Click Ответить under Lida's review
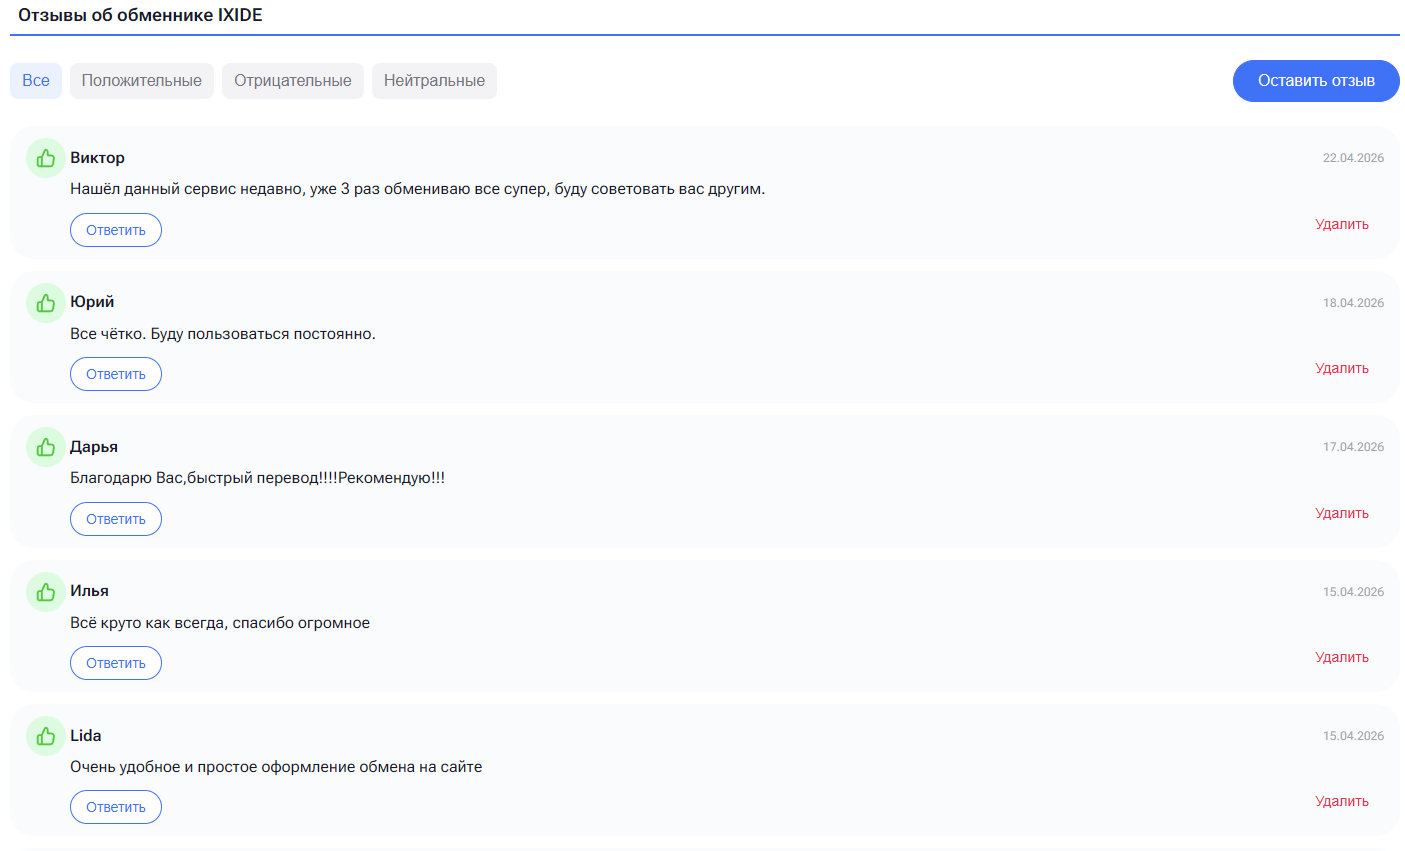The width and height of the screenshot is (1405, 851). pyautogui.click(x=115, y=806)
